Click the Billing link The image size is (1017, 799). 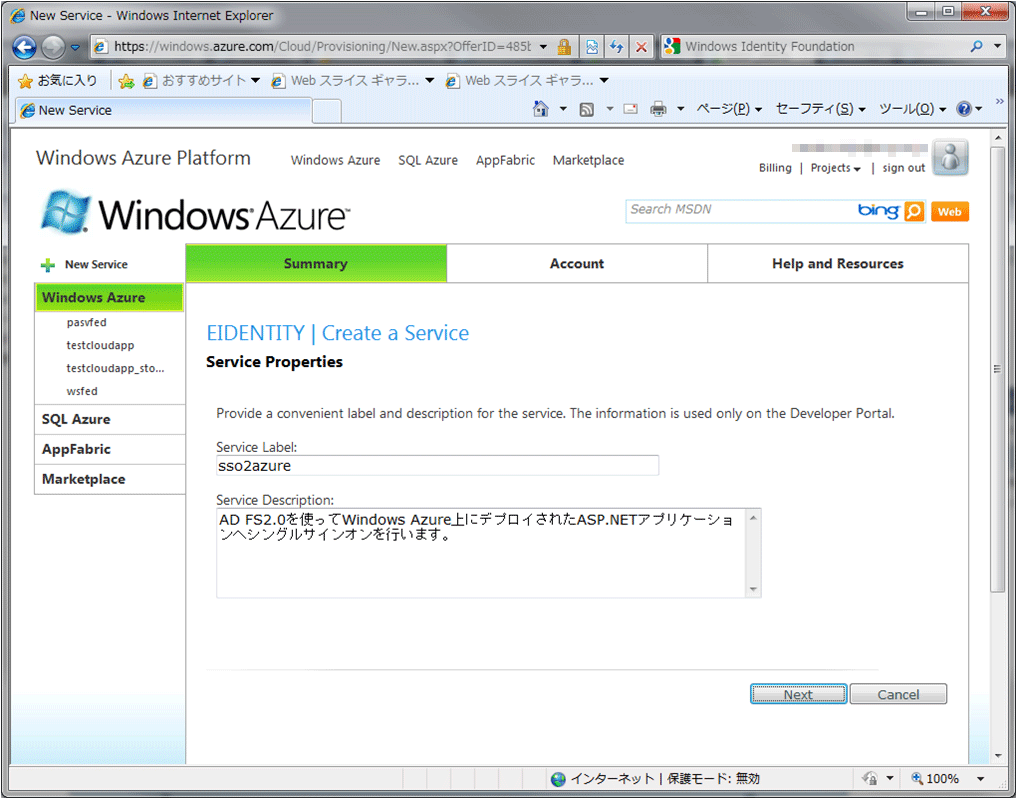[x=775, y=168]
